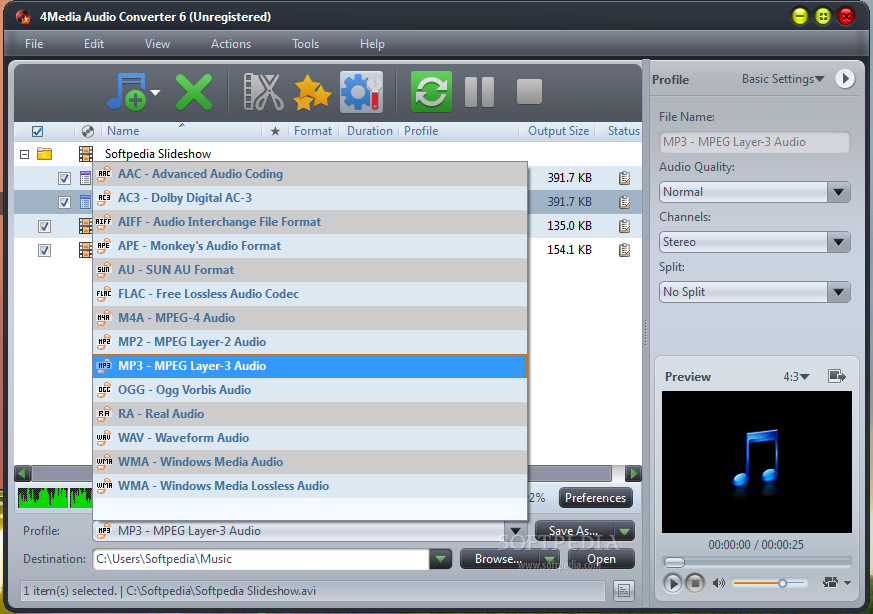Image resolution: width=873 pixels, height=614 pixels.
Task: Click the Browse... button
Action: point(499,559)
